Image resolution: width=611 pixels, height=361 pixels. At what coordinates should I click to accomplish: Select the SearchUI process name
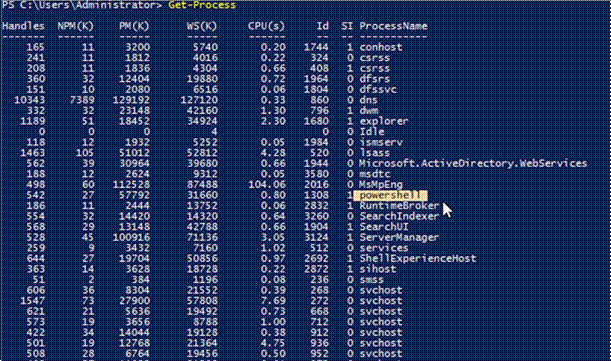[x=384, y=227]
